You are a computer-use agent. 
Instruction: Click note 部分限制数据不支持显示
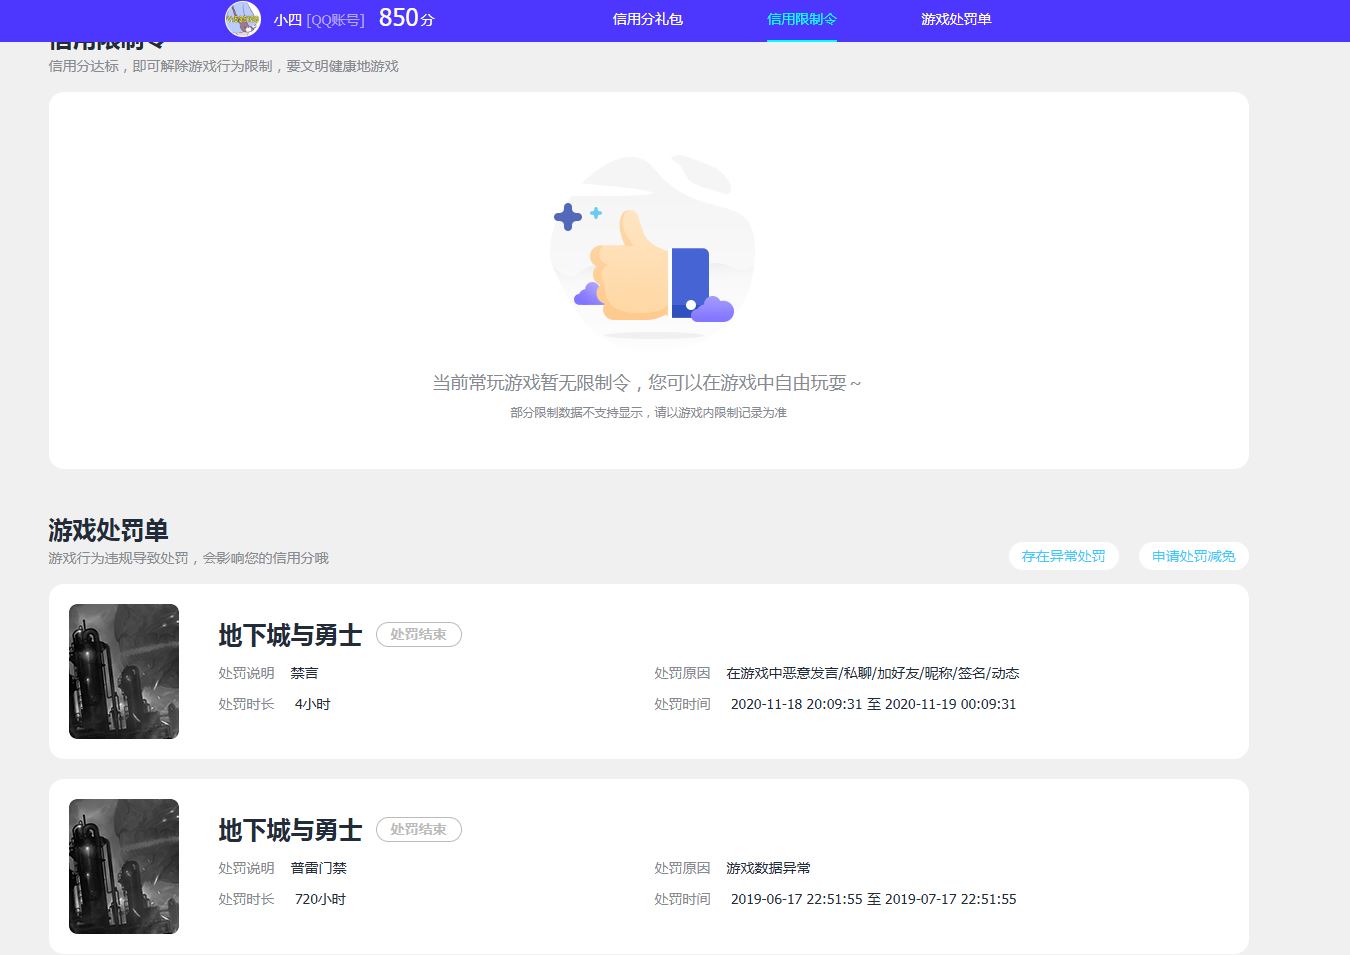click(x=648, y=412)
